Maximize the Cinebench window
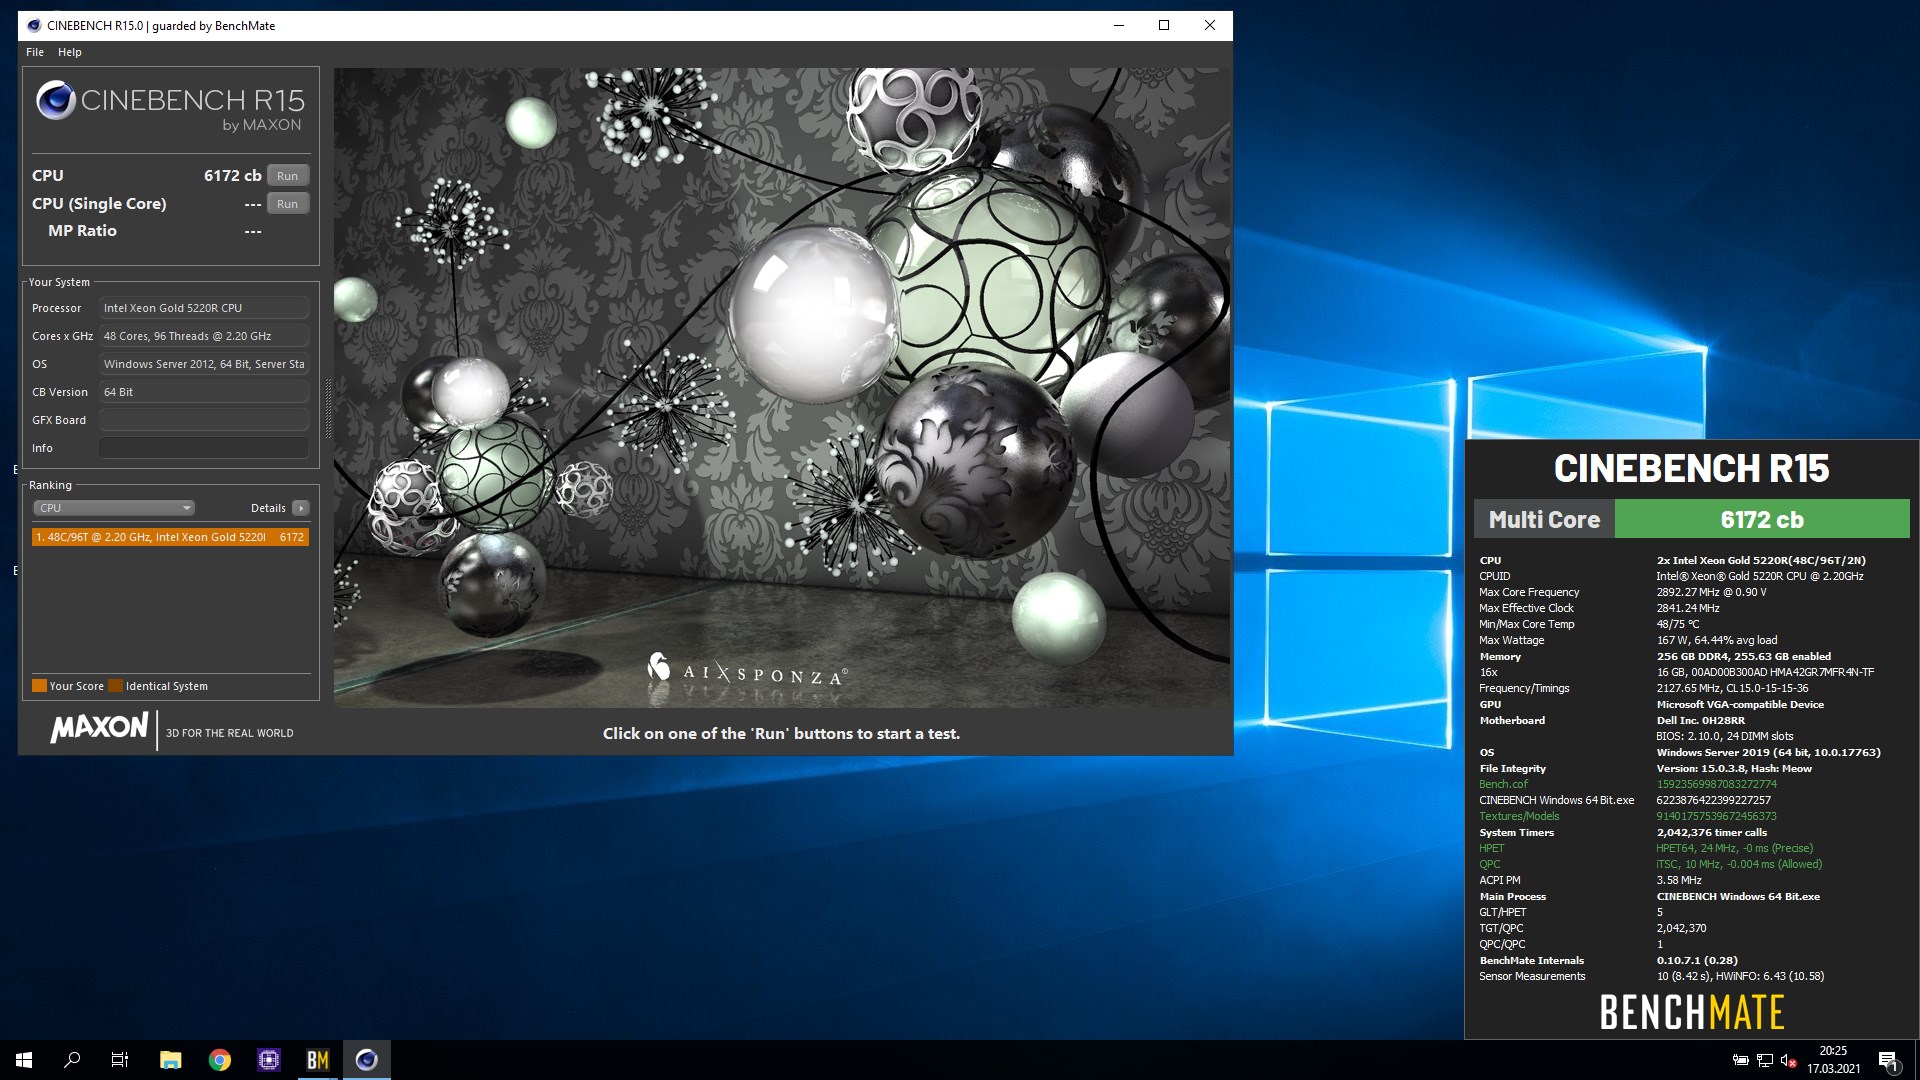This screenshot has width=1920, height=1080. click(1164, 26)
